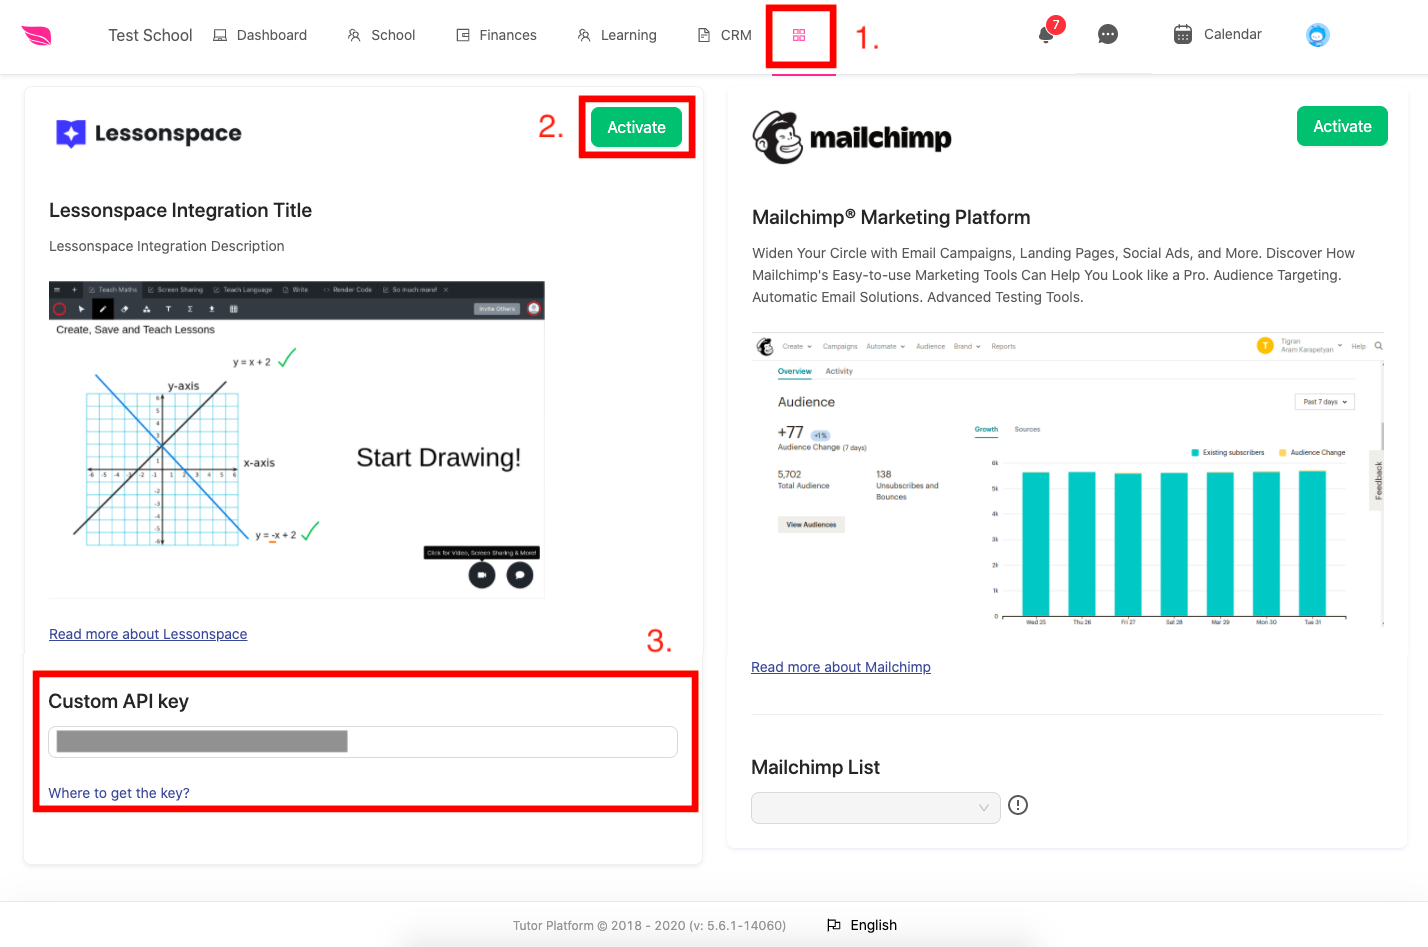The width and height of the screenshot is (1428, 947).
Task: Click the pink Tutor Platform logo
Action: [x=37, y=35]
